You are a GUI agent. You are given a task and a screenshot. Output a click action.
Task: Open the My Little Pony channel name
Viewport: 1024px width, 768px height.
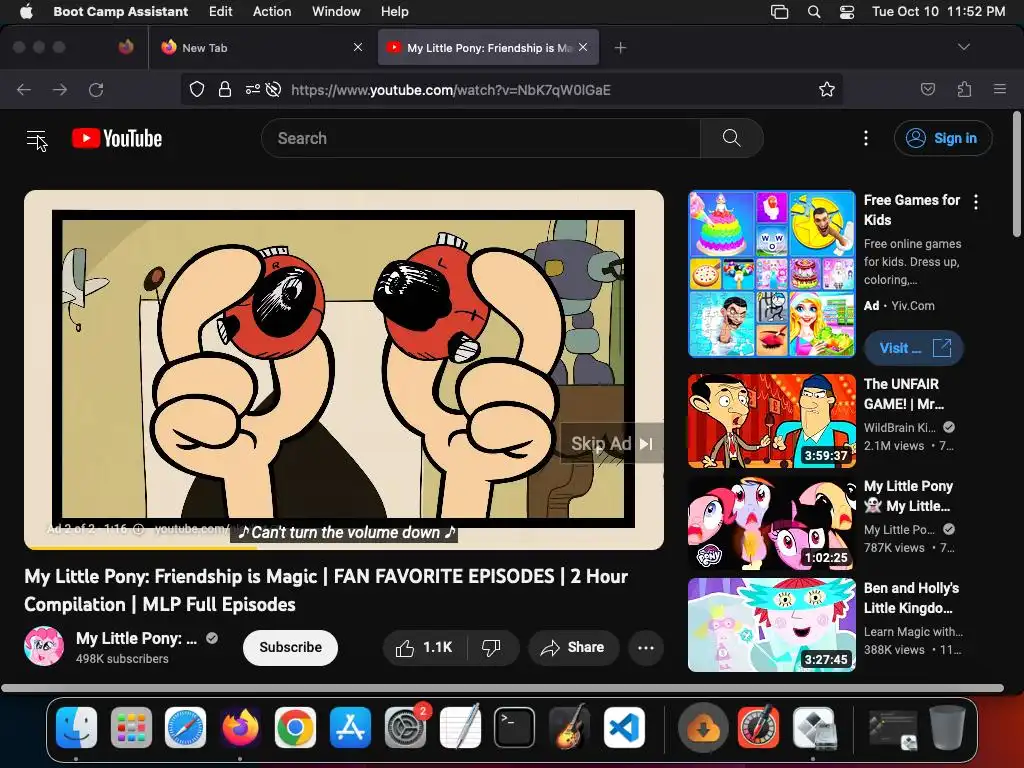[x=136, y=638]
